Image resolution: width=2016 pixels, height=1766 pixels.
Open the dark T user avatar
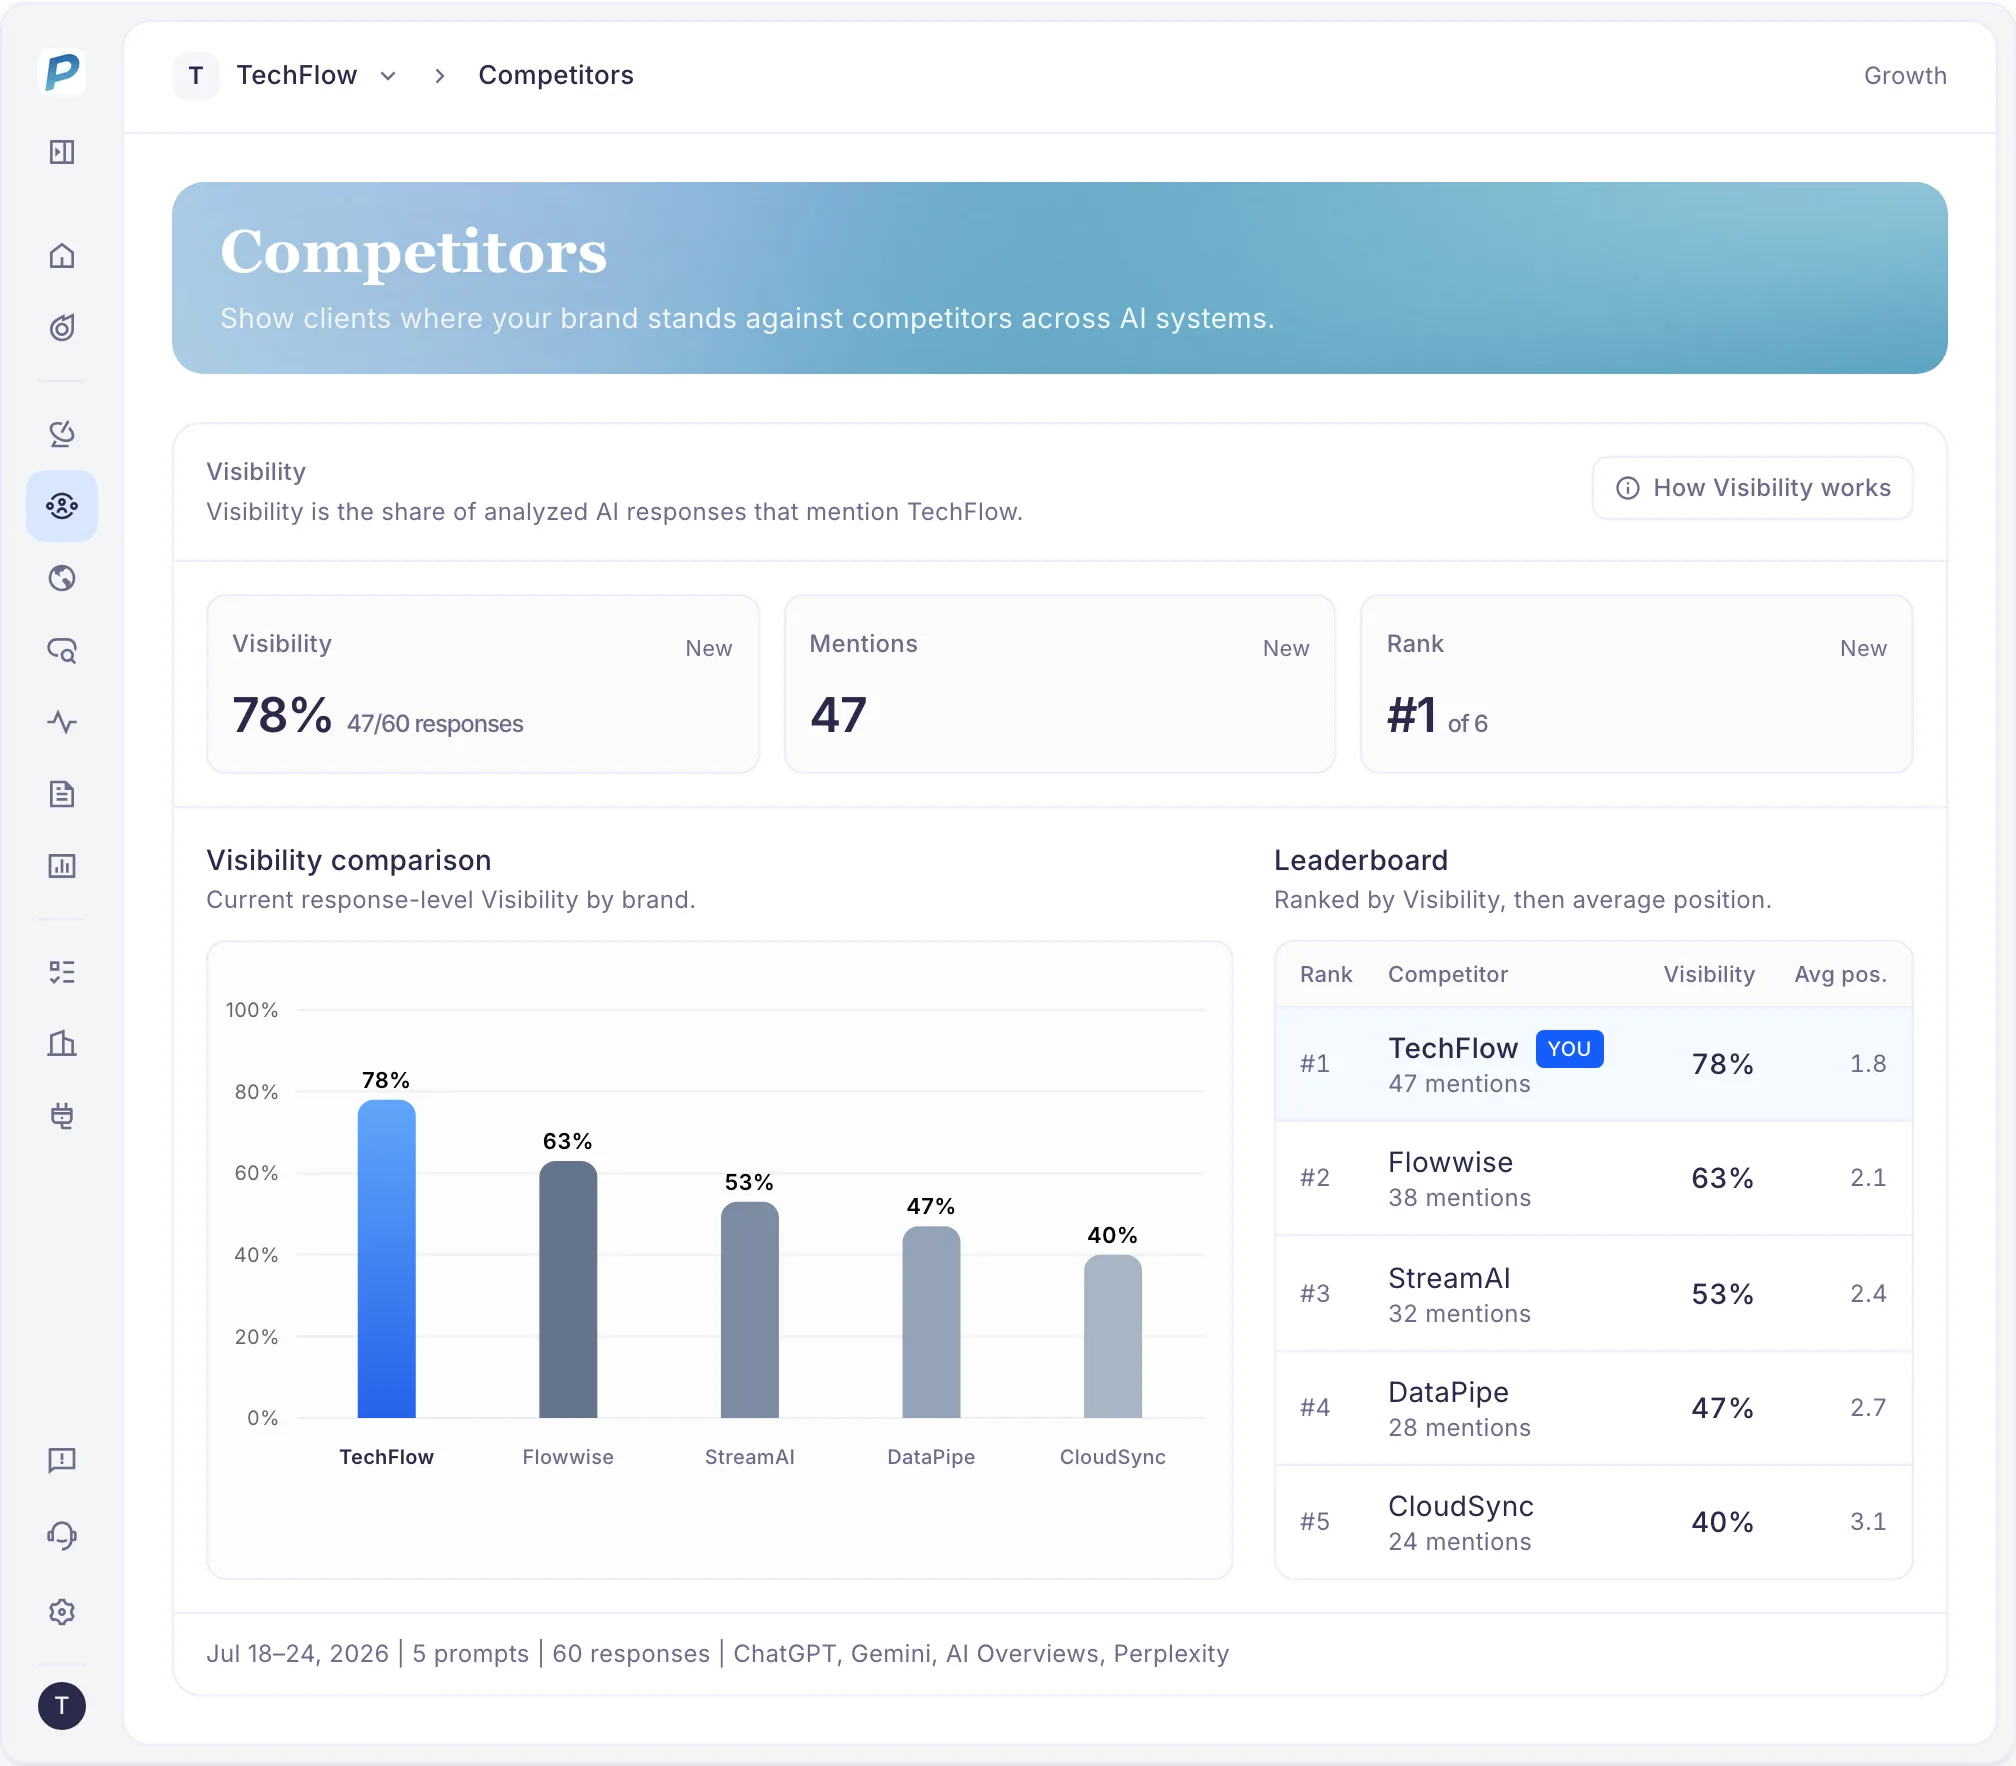pos(62,1706)
